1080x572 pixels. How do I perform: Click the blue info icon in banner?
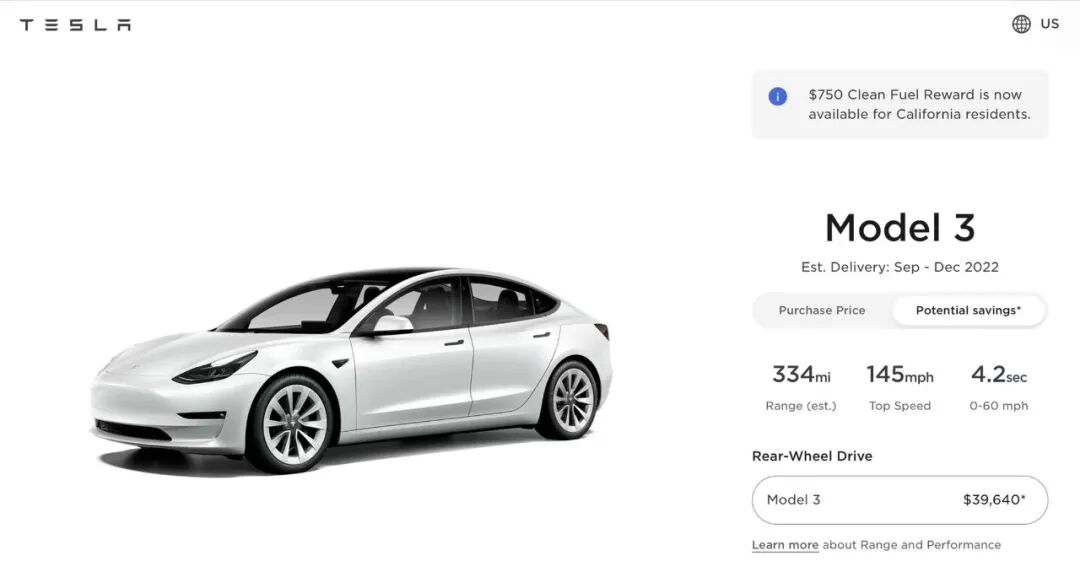tap(778, 96)
